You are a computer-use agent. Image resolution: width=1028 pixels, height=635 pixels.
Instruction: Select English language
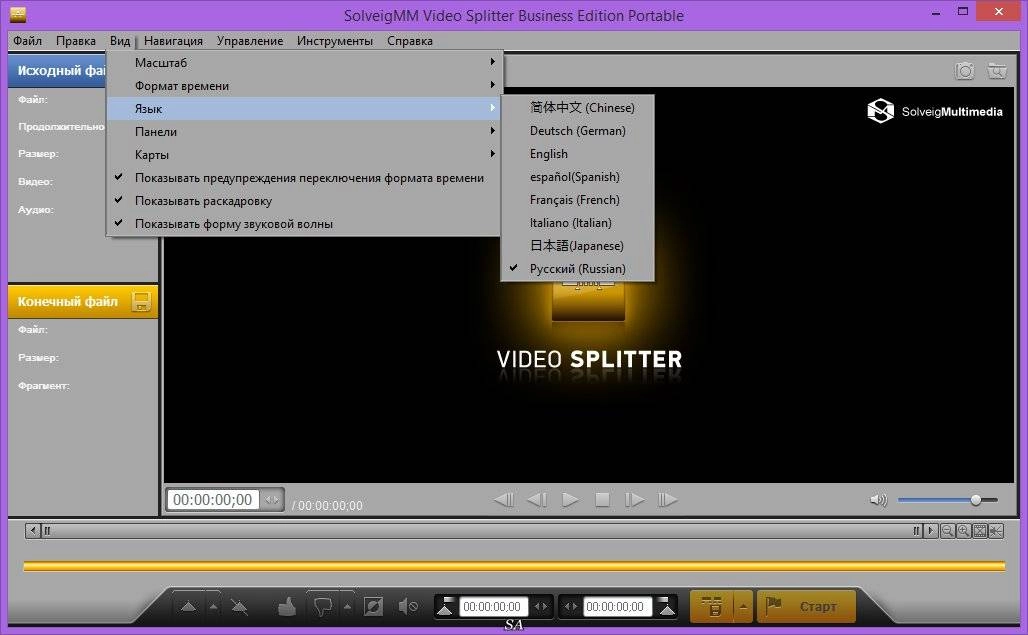point(577,153)
